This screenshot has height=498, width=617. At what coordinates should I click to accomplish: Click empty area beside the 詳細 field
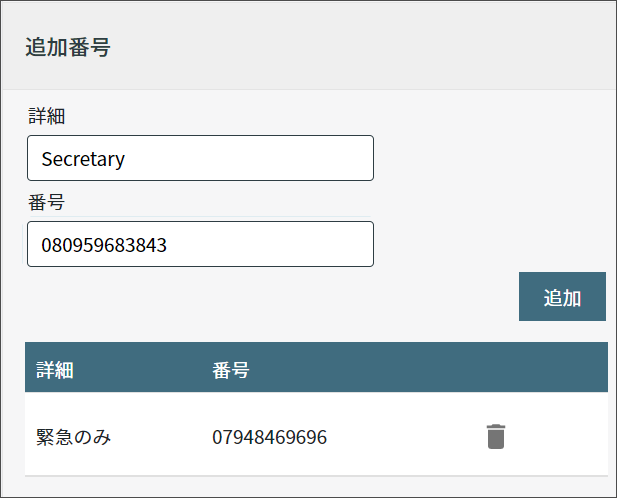pos(492,158)
